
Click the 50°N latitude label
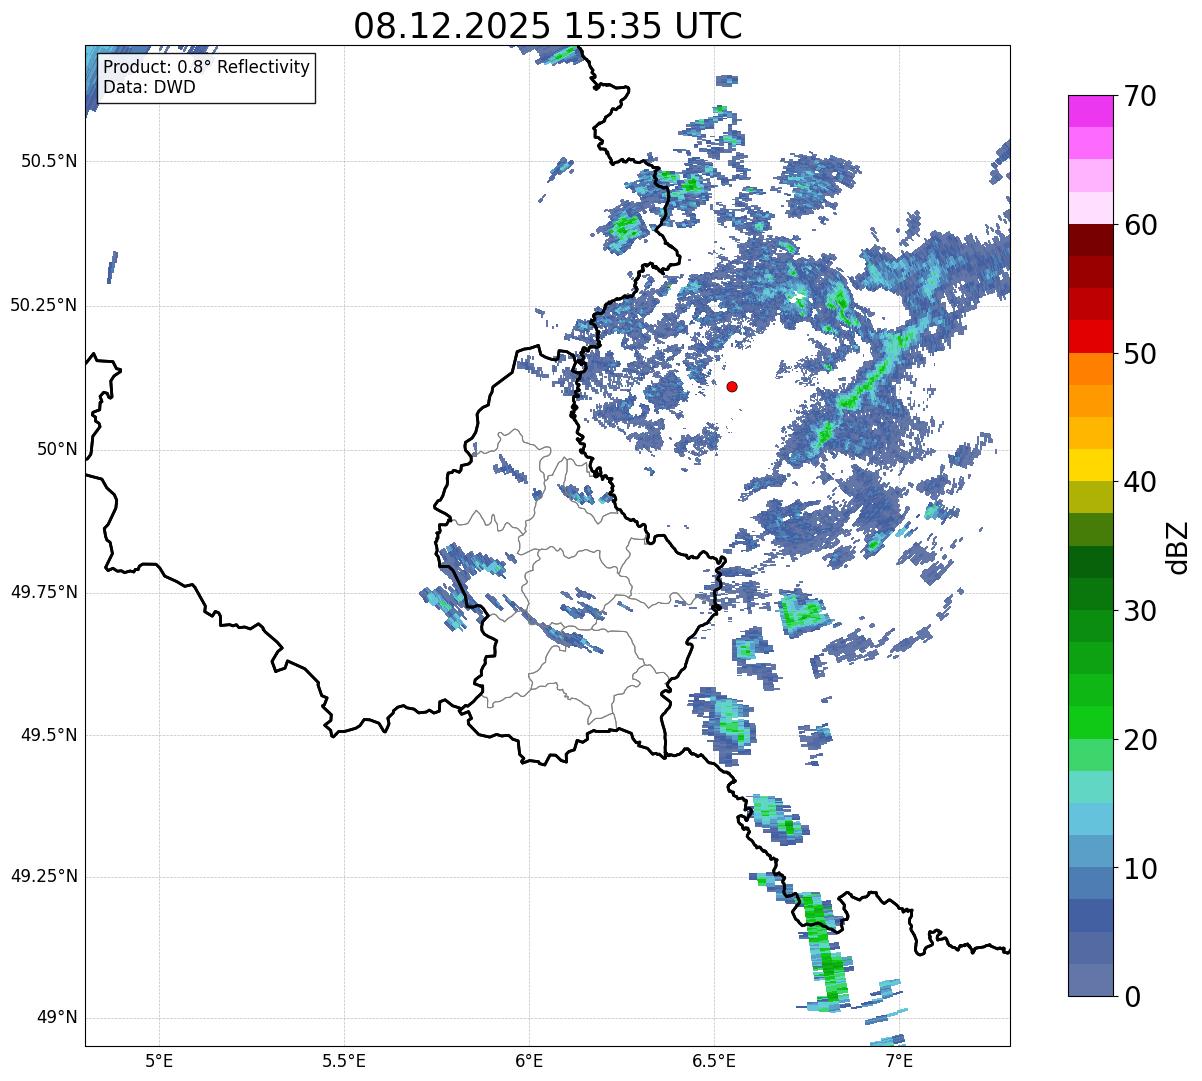click(x=57, y=450)
